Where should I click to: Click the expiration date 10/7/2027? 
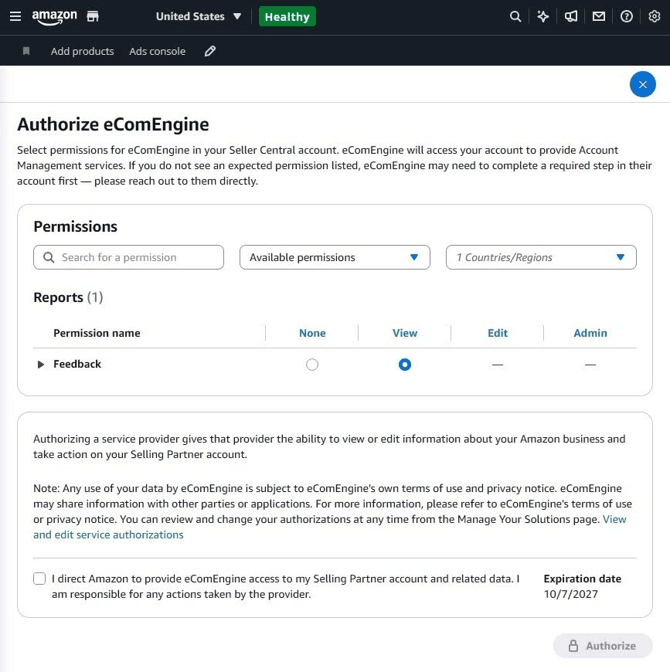tap(571, 594)
